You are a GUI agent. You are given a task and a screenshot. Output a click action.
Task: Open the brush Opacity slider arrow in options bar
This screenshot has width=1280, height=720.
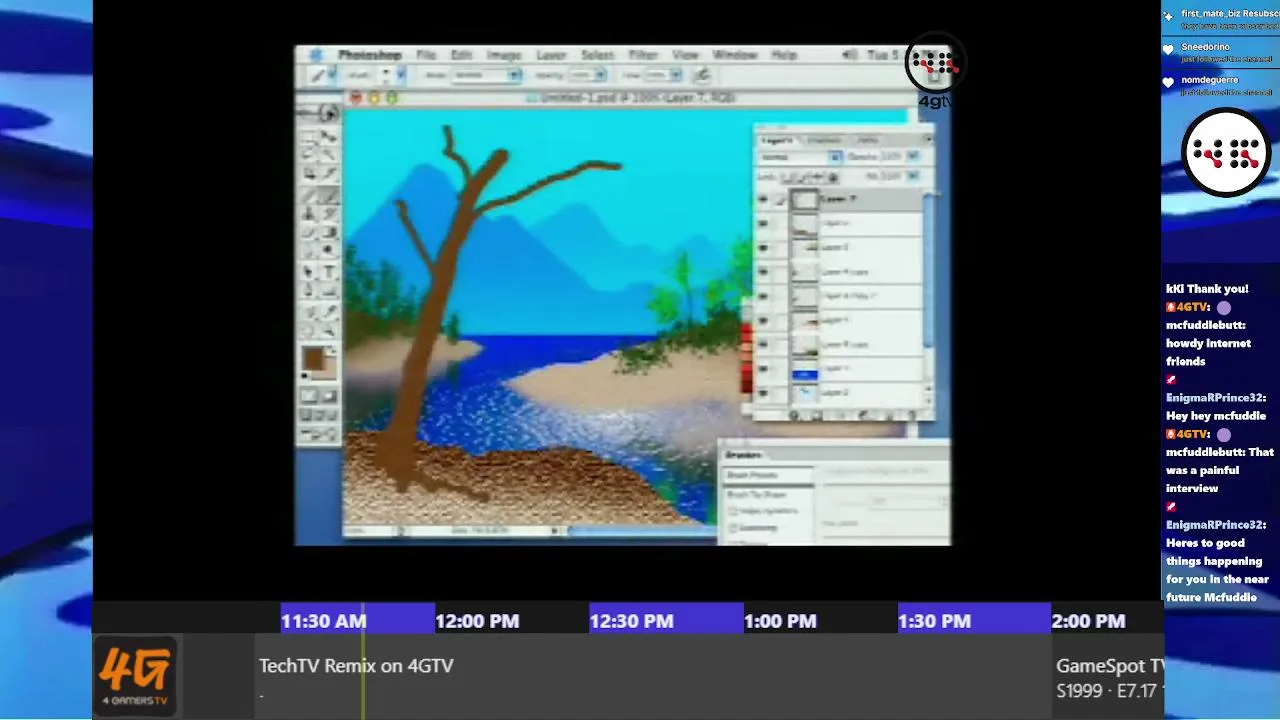point(600,75)
